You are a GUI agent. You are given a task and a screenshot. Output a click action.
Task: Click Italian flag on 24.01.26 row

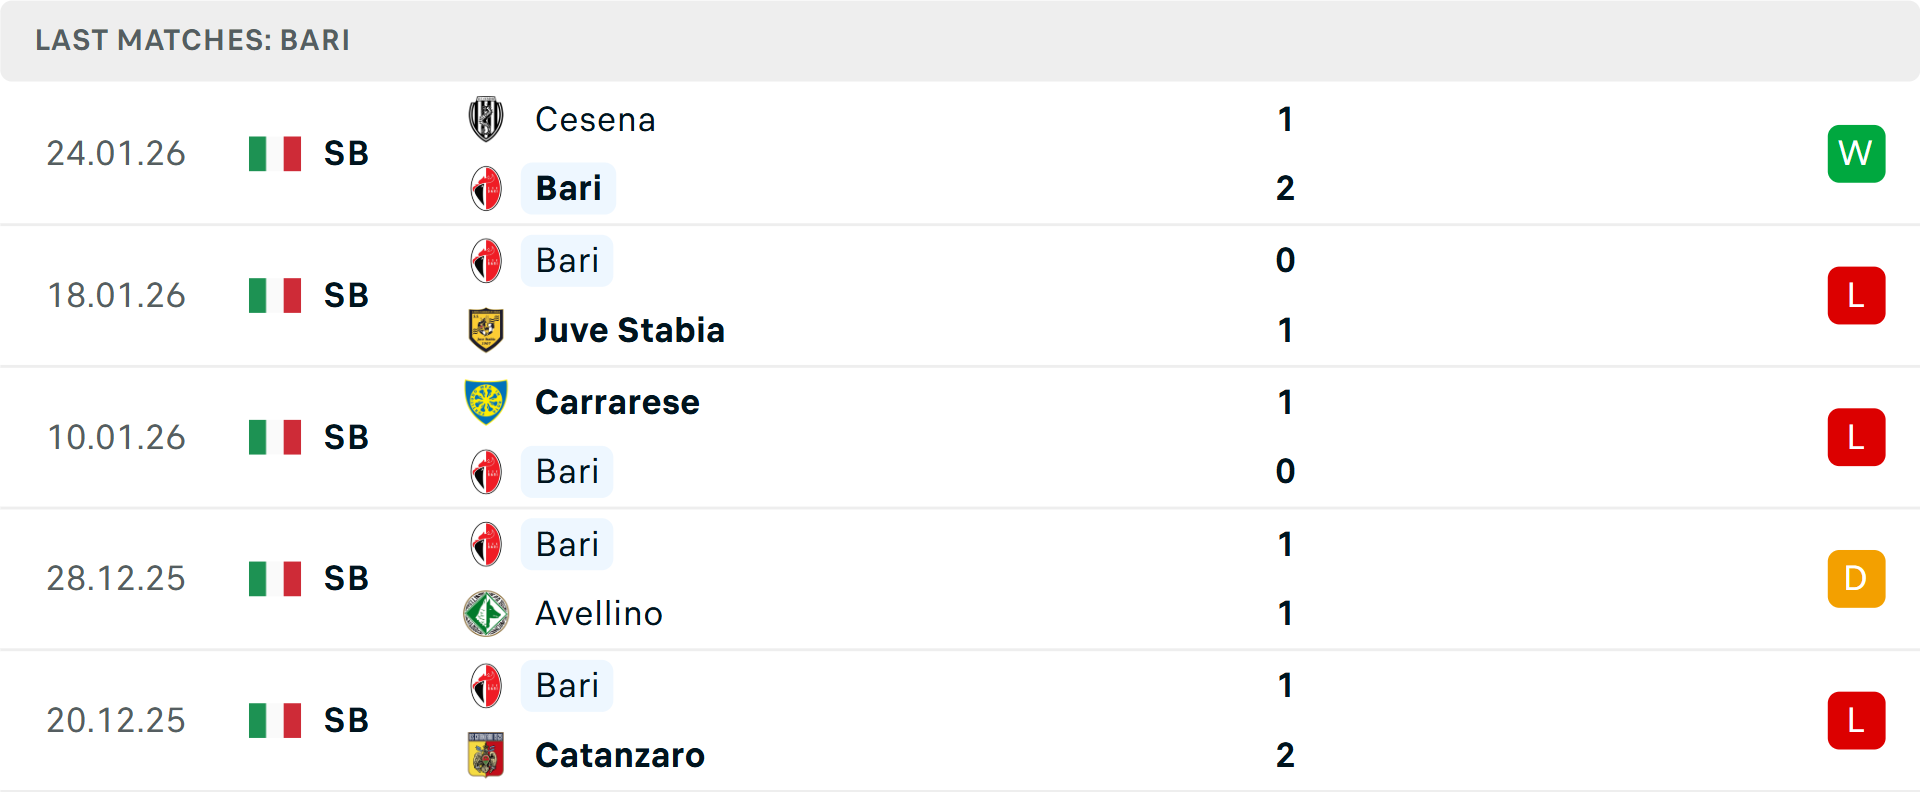pyautogui.click(x=275, y=154)
